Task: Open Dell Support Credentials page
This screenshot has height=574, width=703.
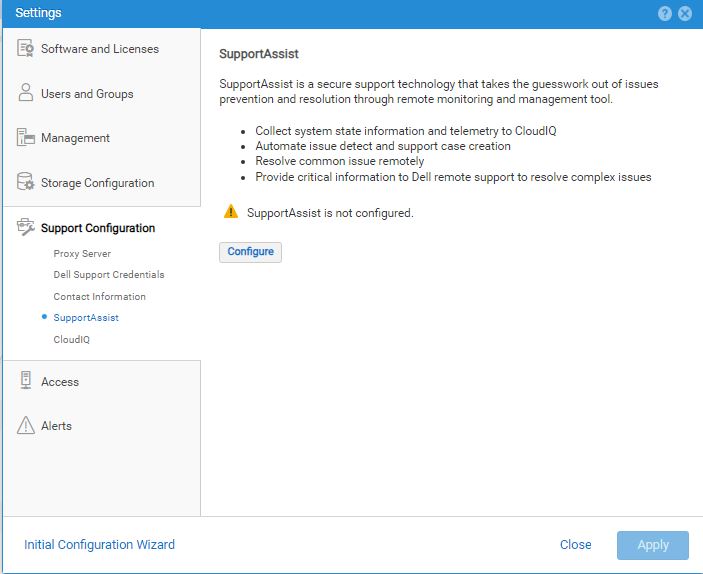Action: pos(109,275)
